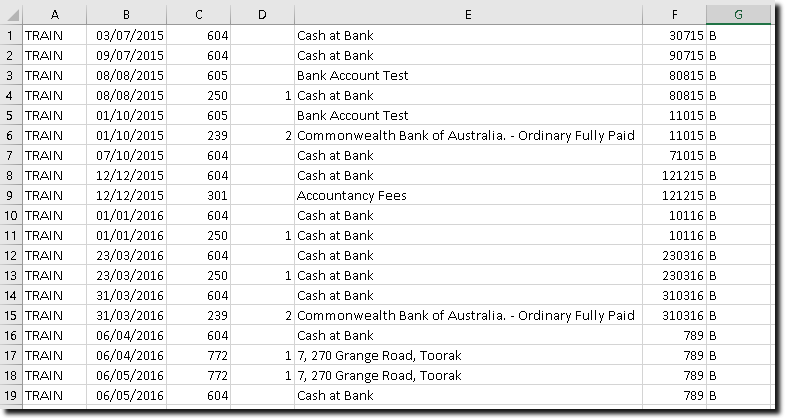Select Commonwealth Bank of Australia cell in row 6
The width and height of the screenshot is (785, 418).
tap(467, 135)
